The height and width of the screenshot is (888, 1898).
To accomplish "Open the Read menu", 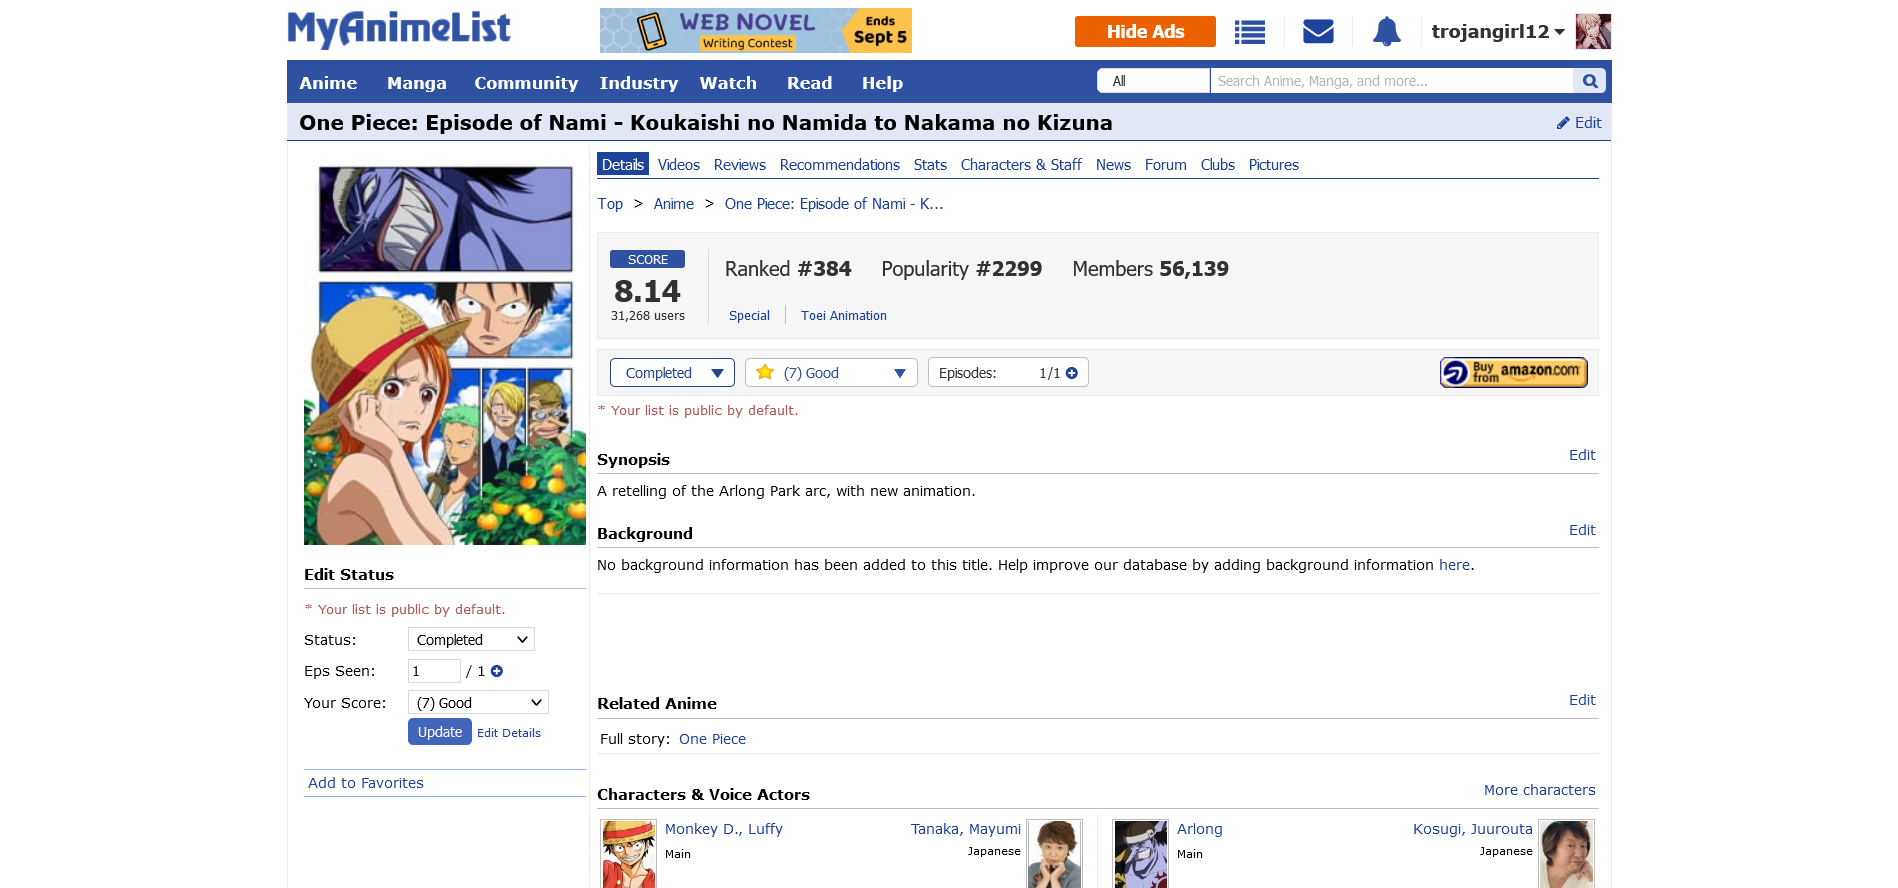I will (809, 83).
